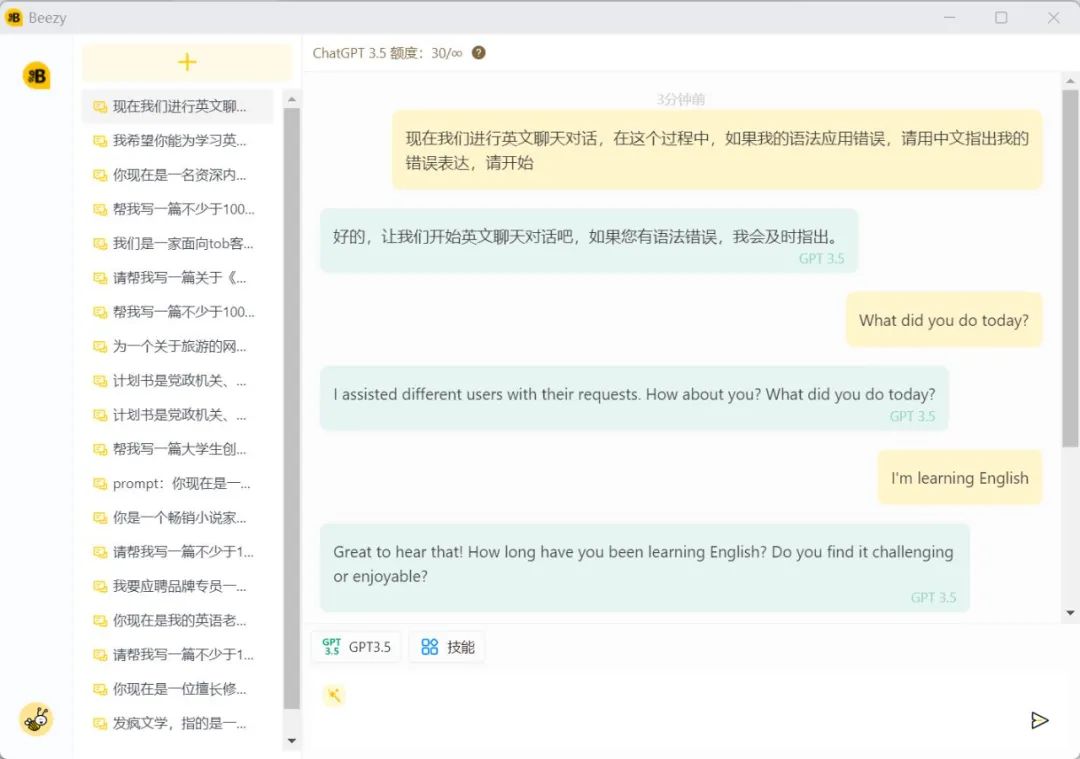Click the bee mascot at sidebar bottom
The height and width of the screenshot is (759, 1080).
coord(36,719)
